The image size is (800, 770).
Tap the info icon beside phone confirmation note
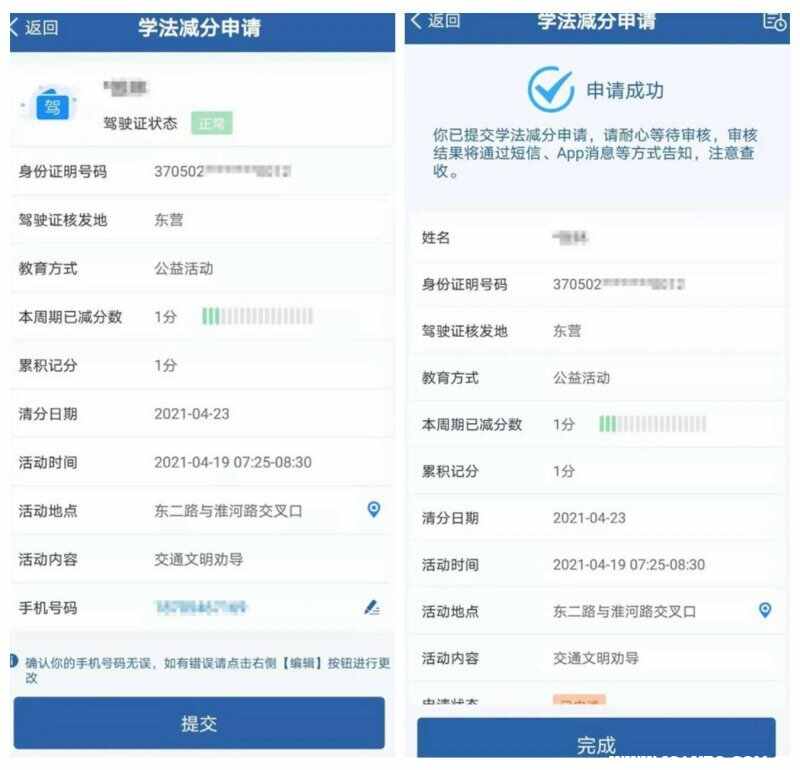14,662
